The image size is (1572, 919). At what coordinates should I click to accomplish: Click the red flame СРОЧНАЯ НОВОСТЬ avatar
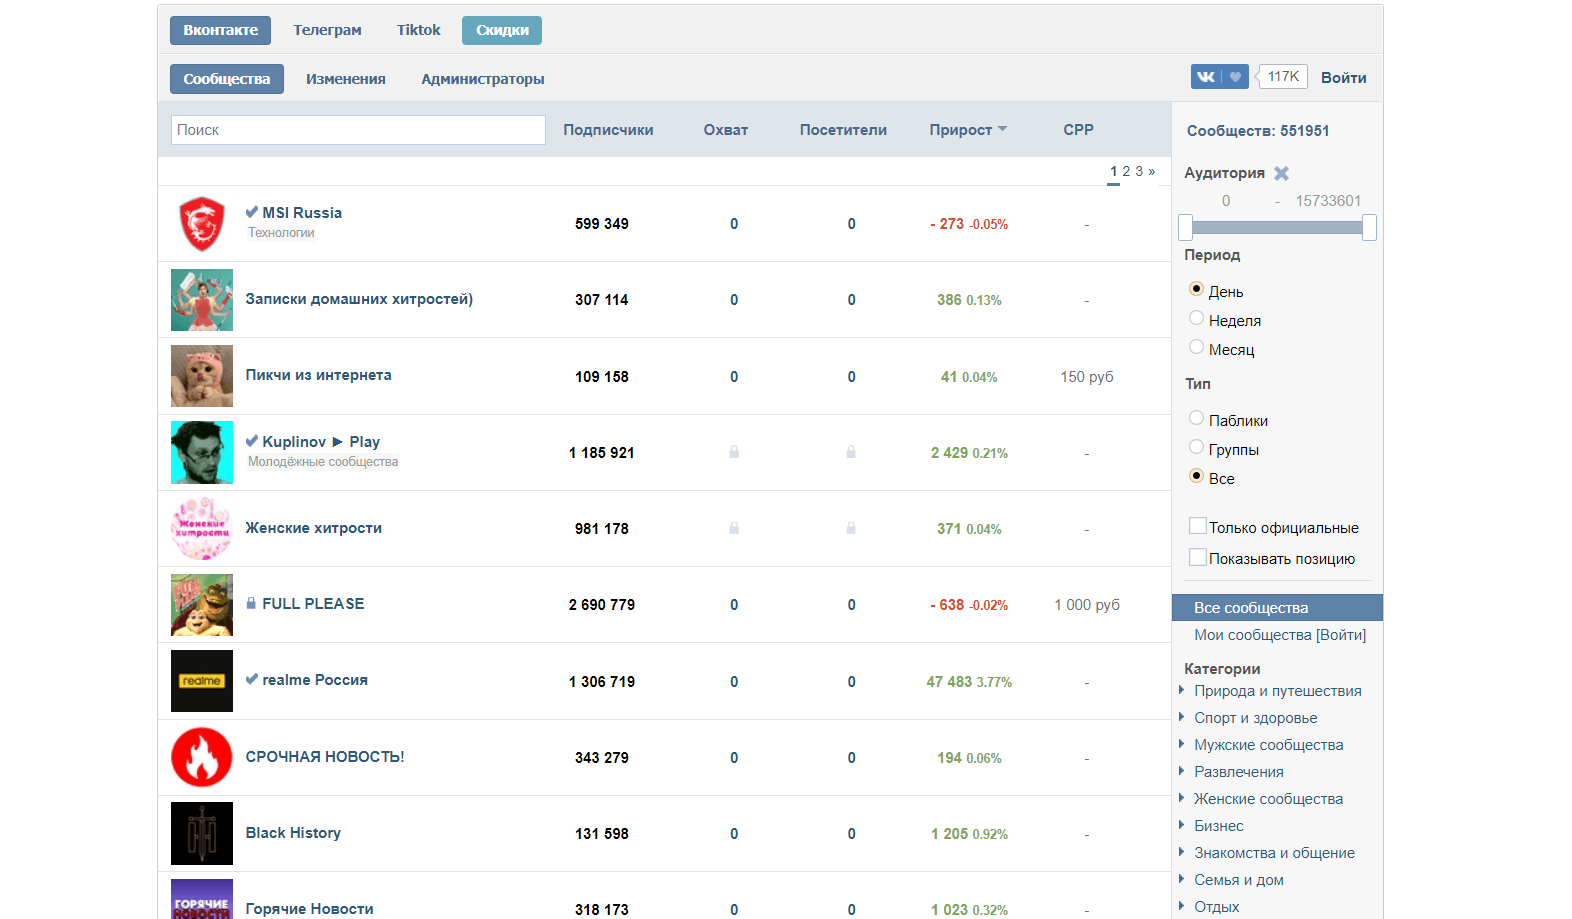(x=201, y=757)
